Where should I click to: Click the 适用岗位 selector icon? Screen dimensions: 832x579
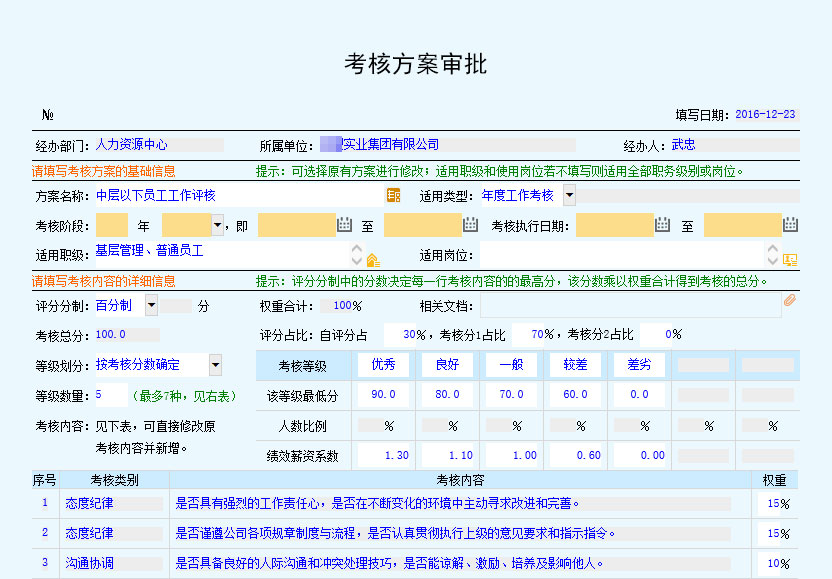tap(790, 260)
